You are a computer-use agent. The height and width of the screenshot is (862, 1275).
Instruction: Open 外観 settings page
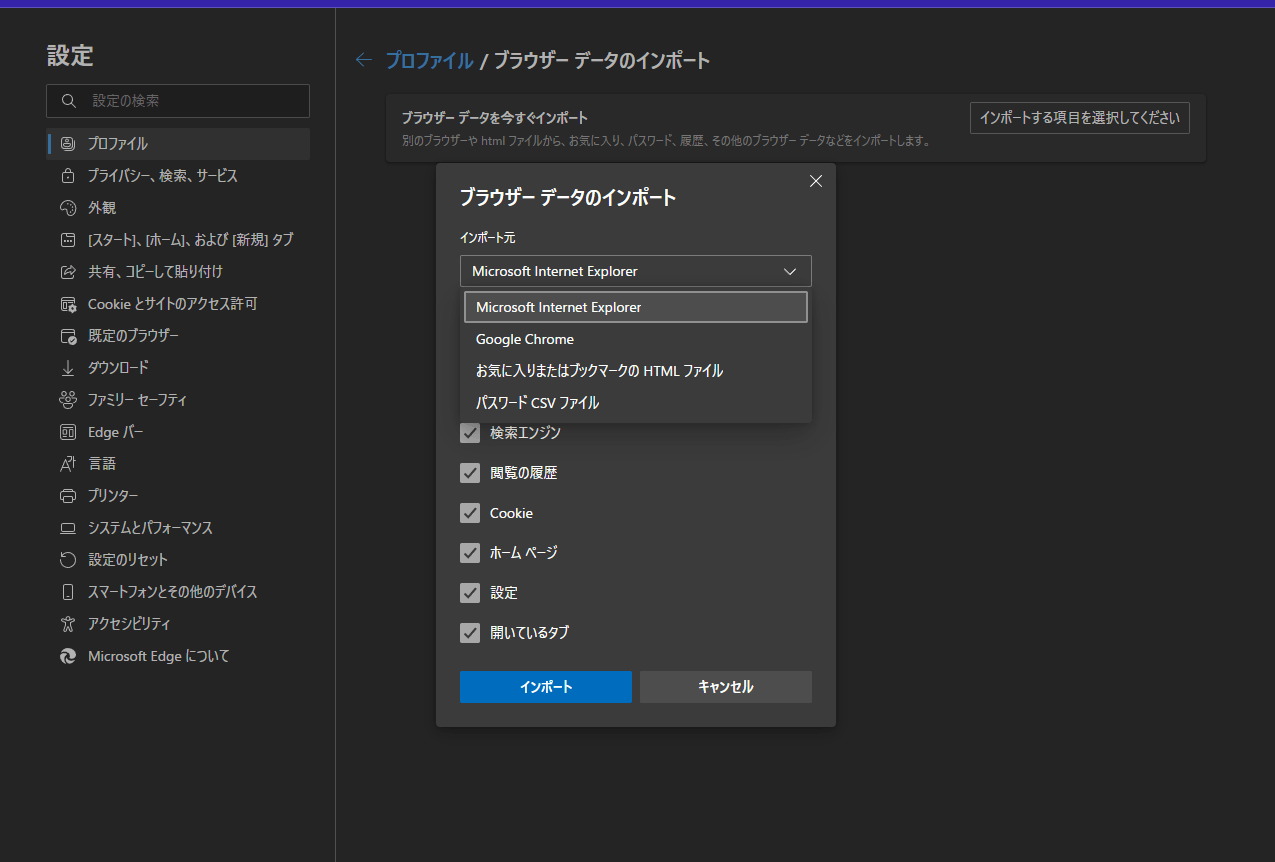178,208
